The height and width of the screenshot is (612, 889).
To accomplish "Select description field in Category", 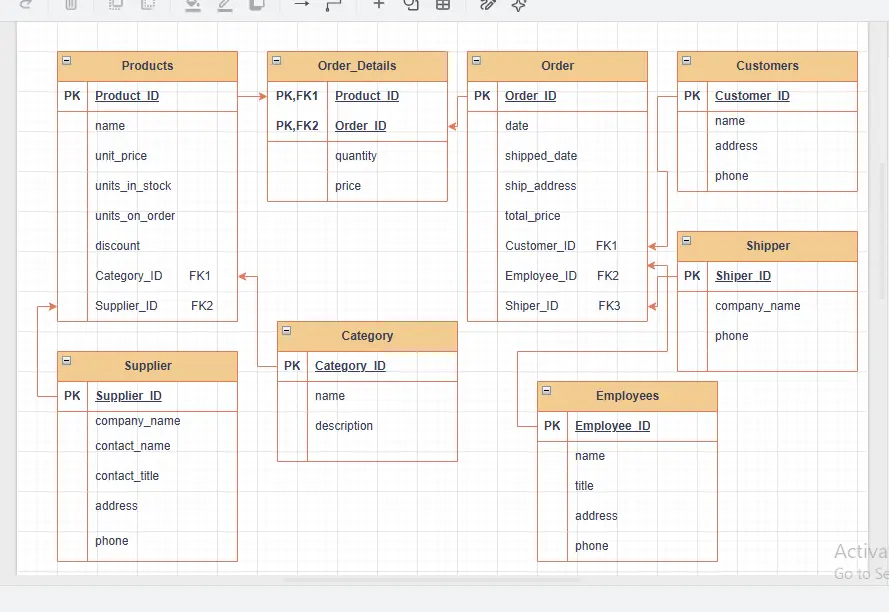I will coord(344,426).
